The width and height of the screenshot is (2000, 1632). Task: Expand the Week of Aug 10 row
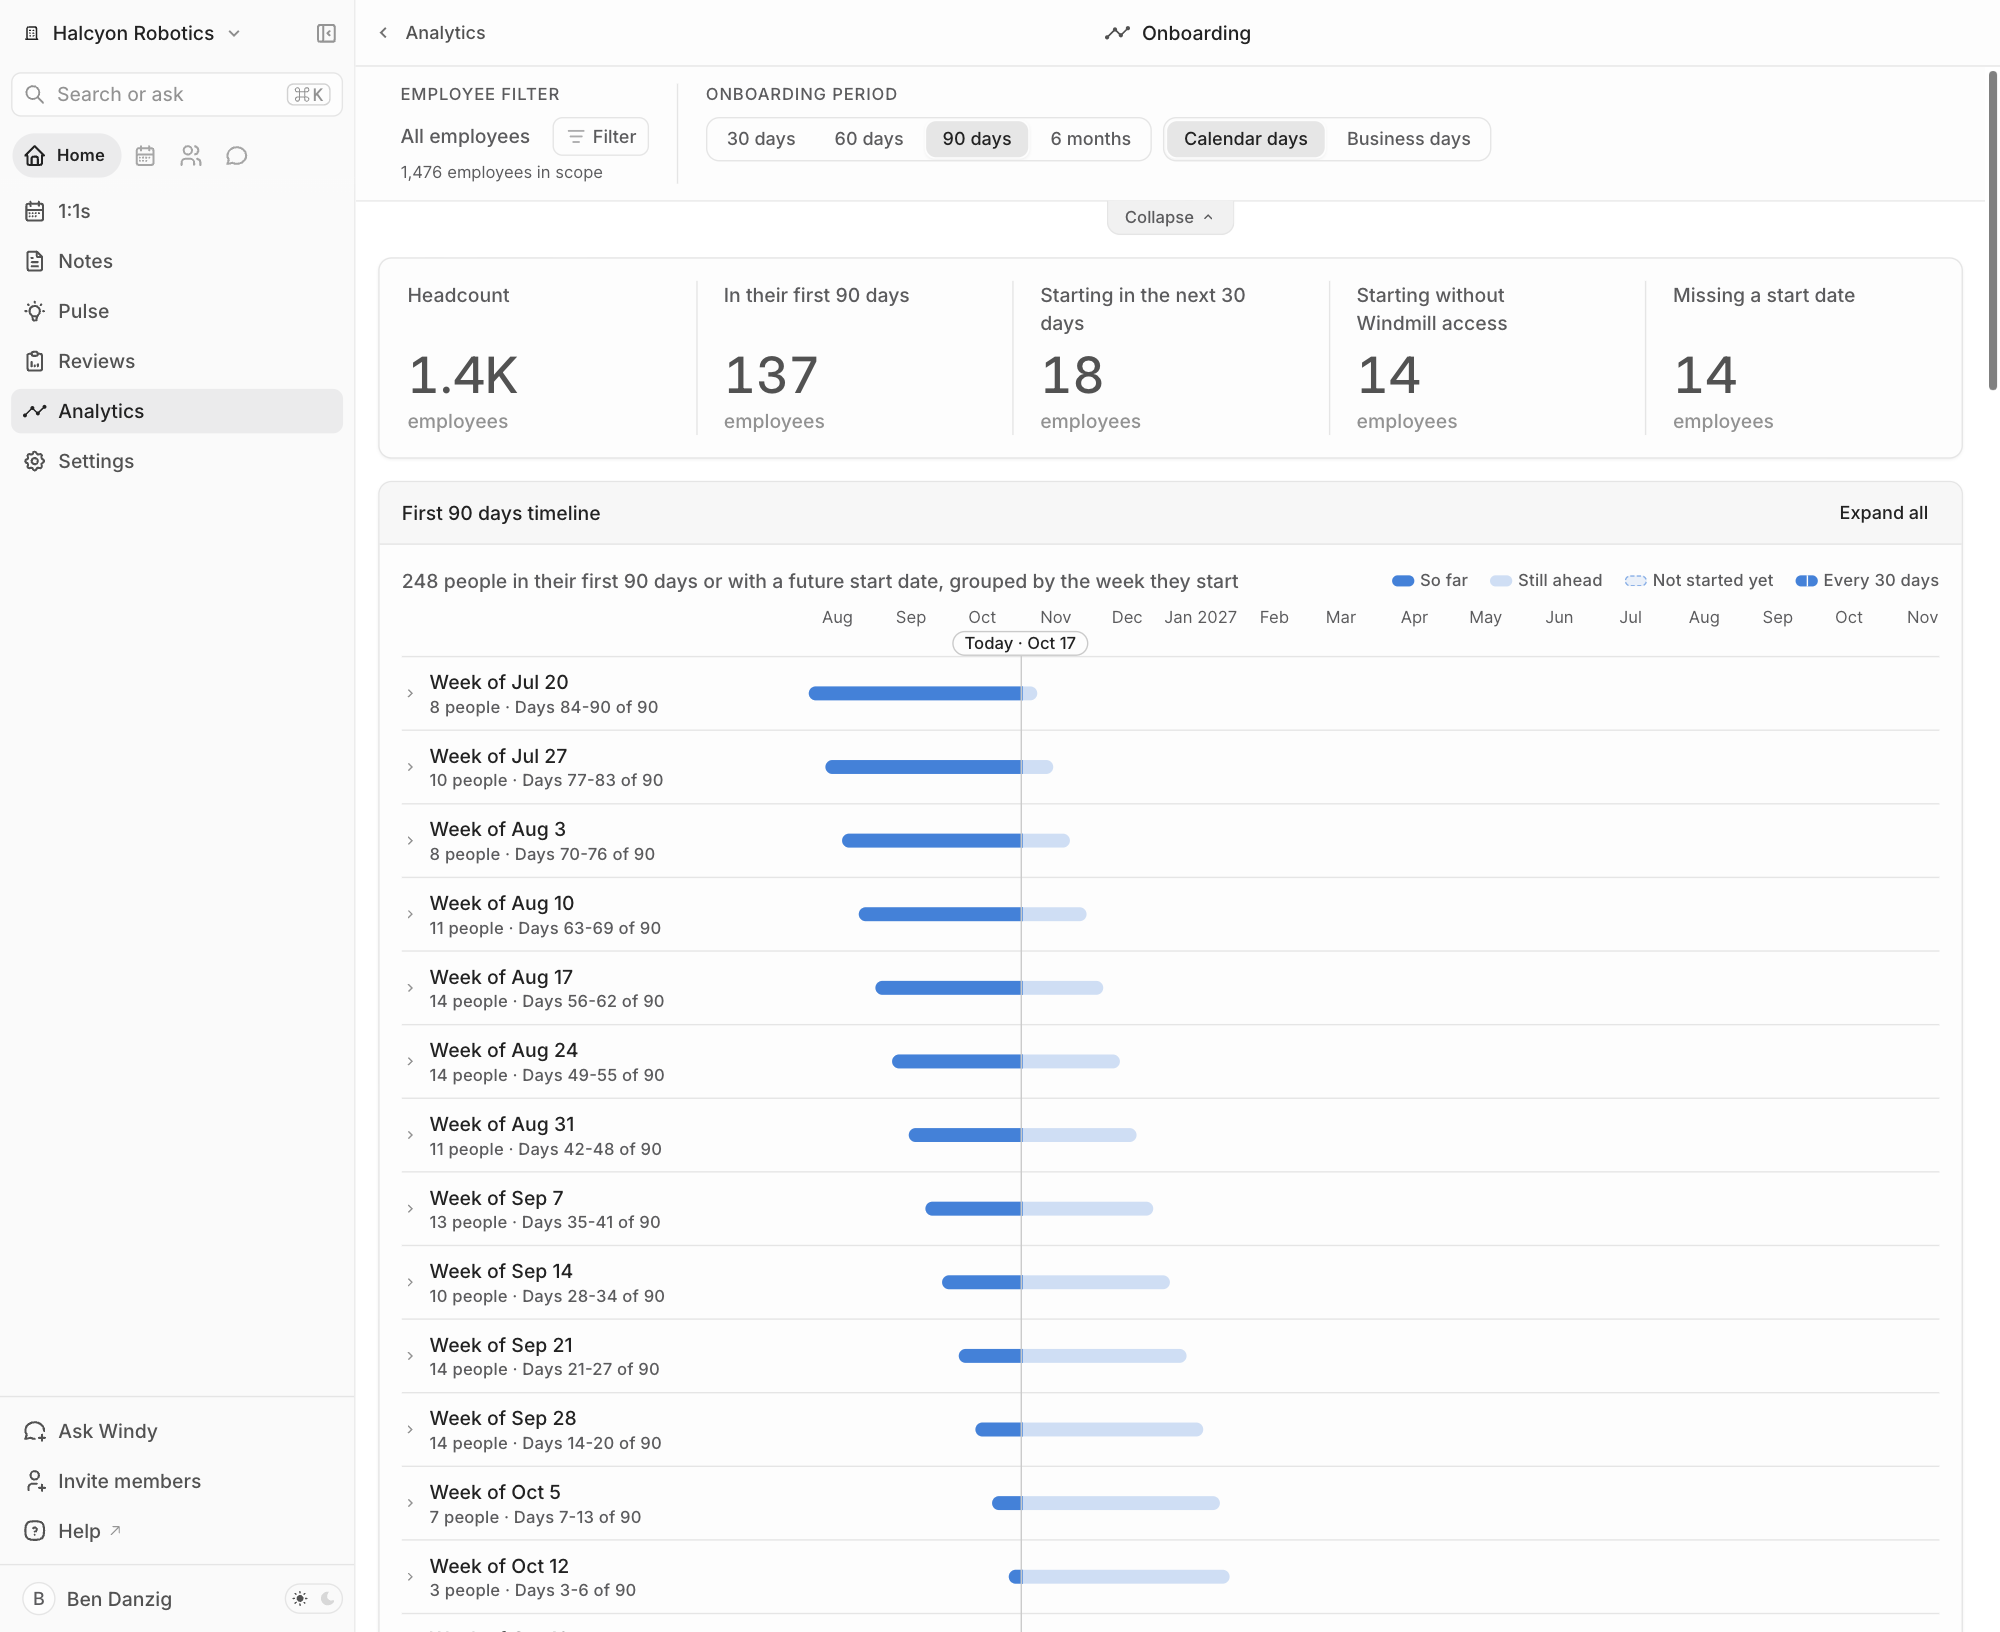point(410,915)
